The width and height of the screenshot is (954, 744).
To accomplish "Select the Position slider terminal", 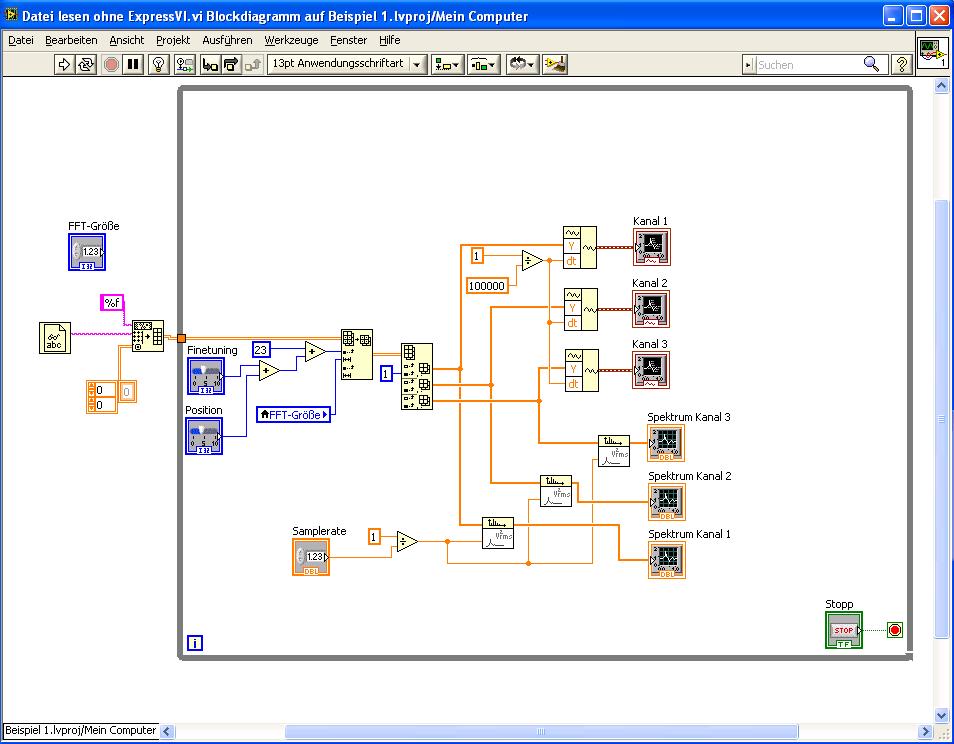I will [x=204, y=436].
